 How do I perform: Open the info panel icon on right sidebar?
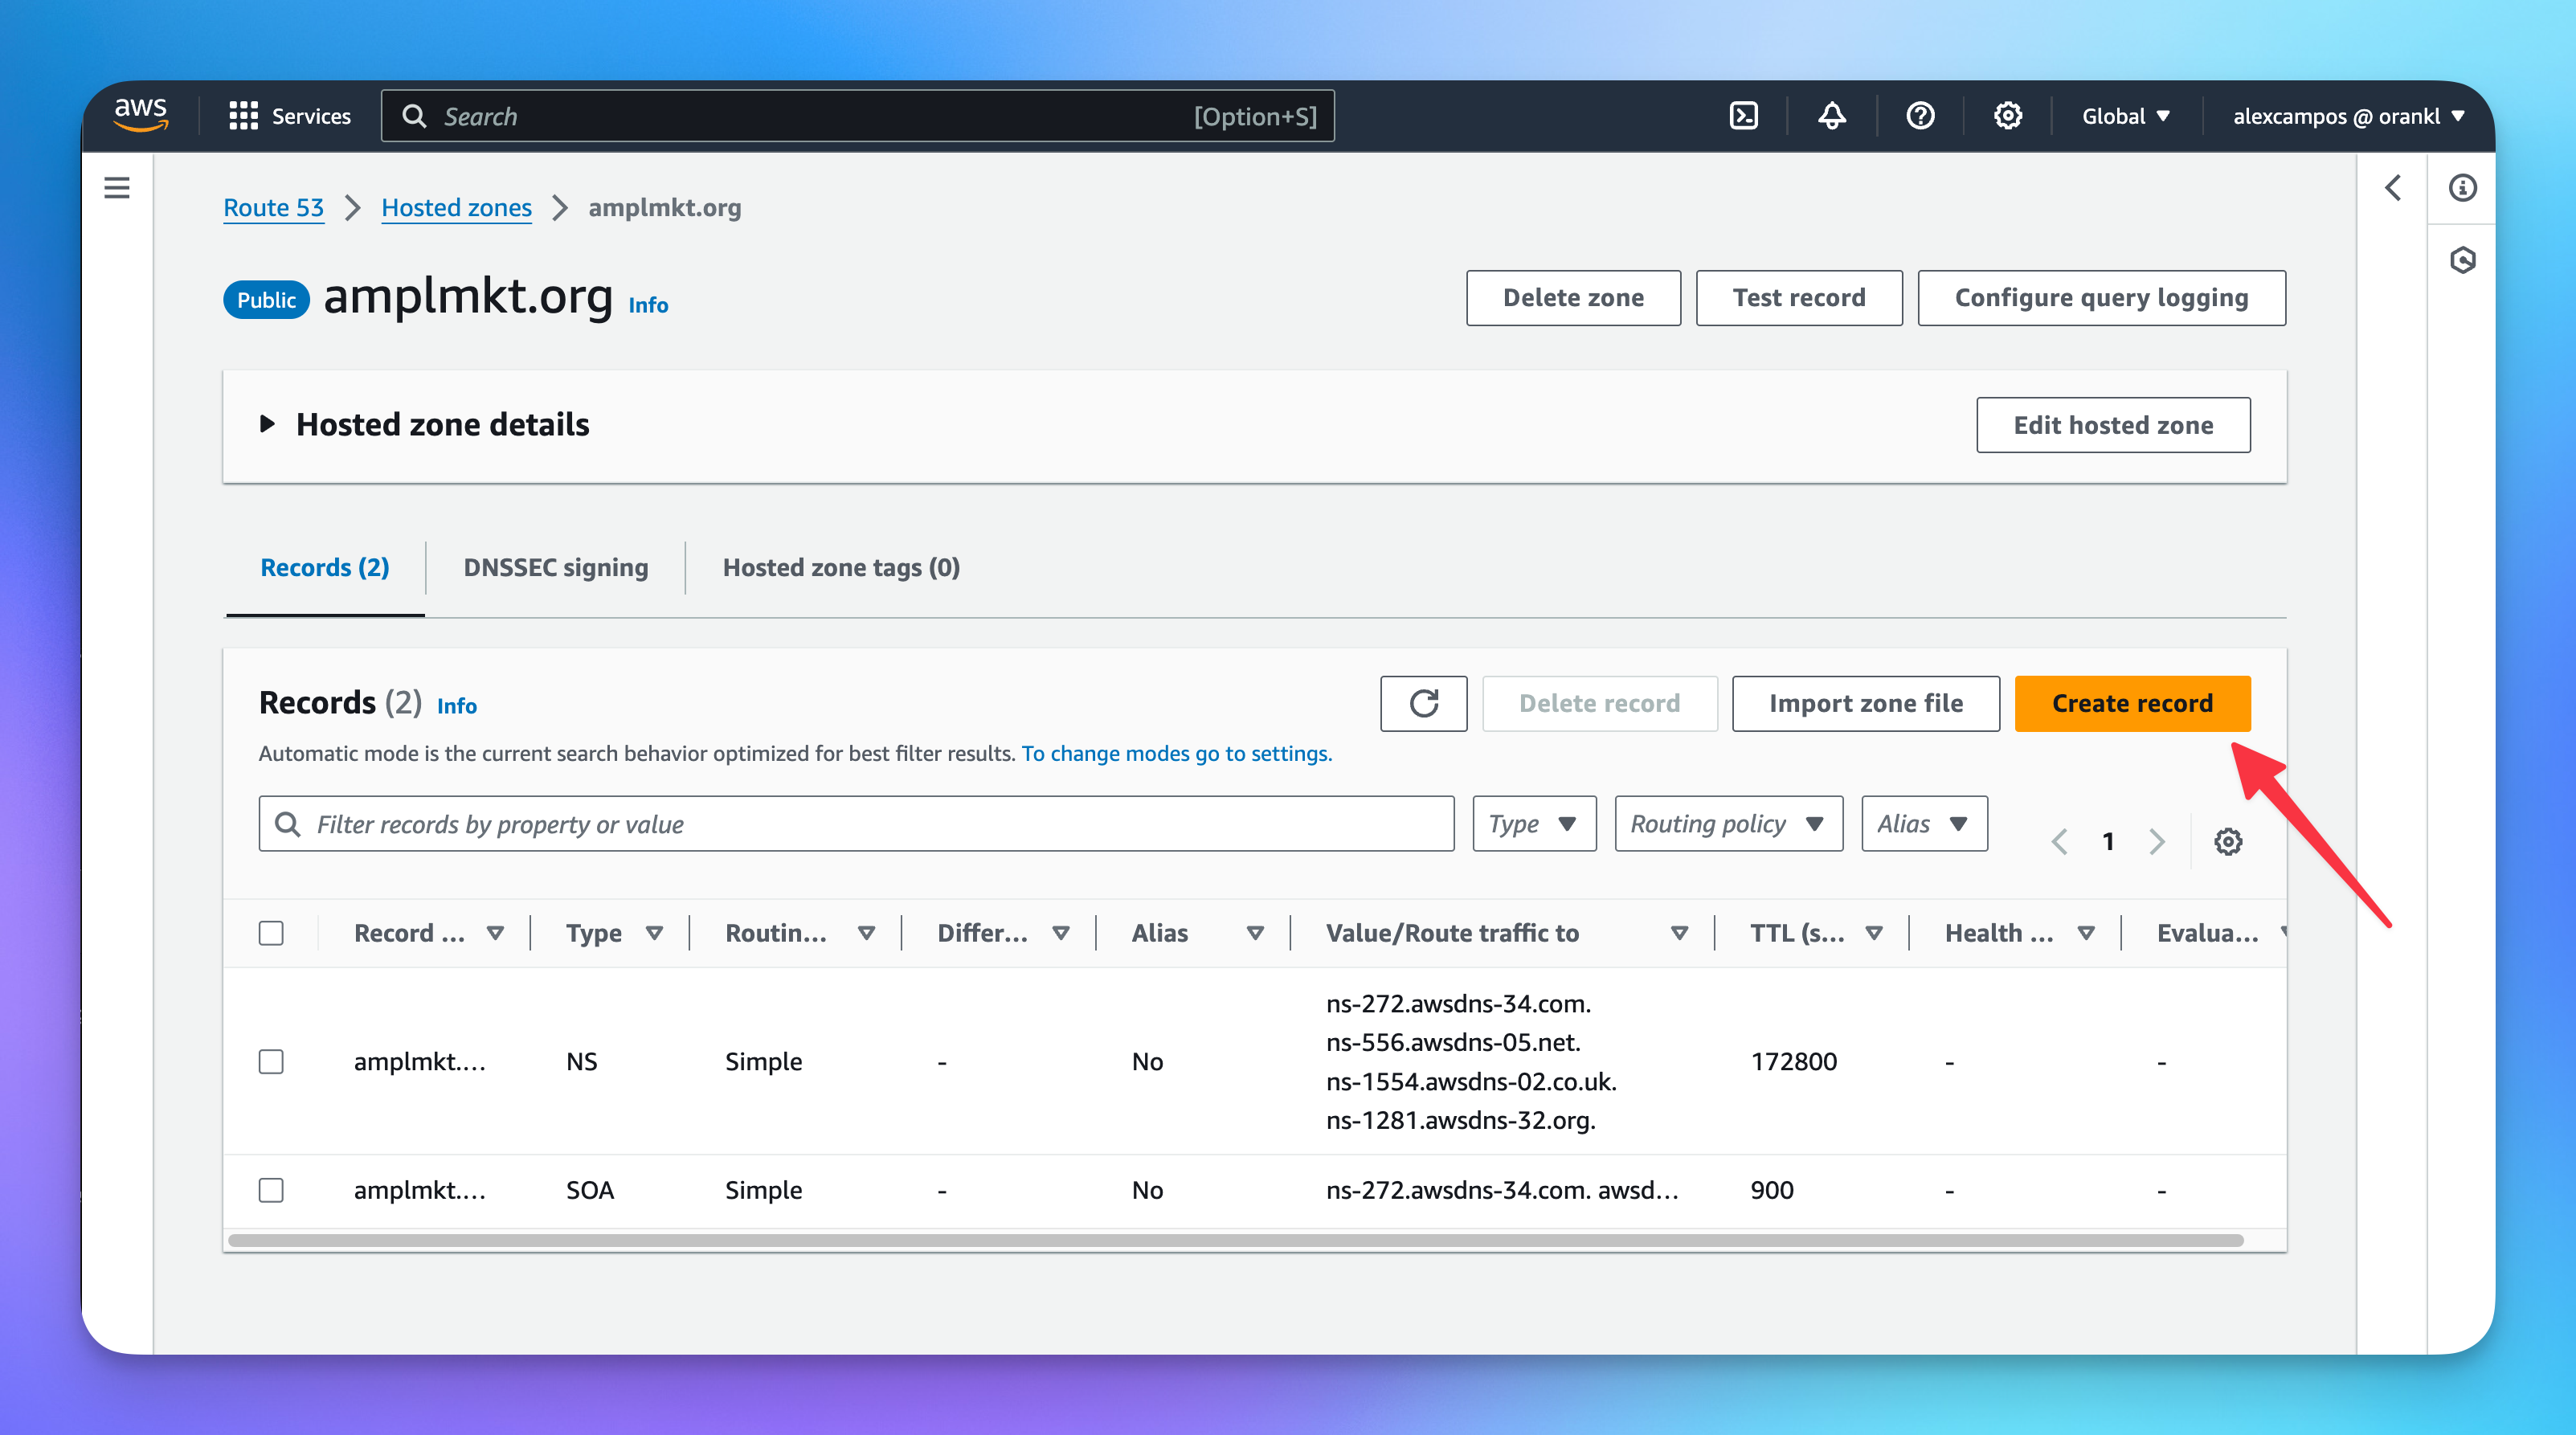pyautogui.click(x=2462, y=188)
